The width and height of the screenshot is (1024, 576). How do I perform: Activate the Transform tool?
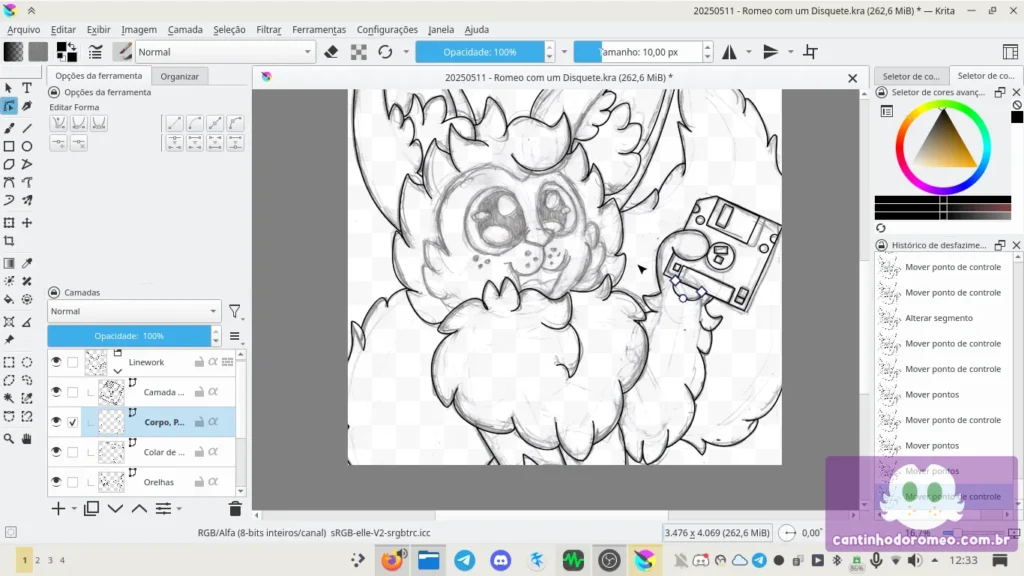click(x=9, y=223)
